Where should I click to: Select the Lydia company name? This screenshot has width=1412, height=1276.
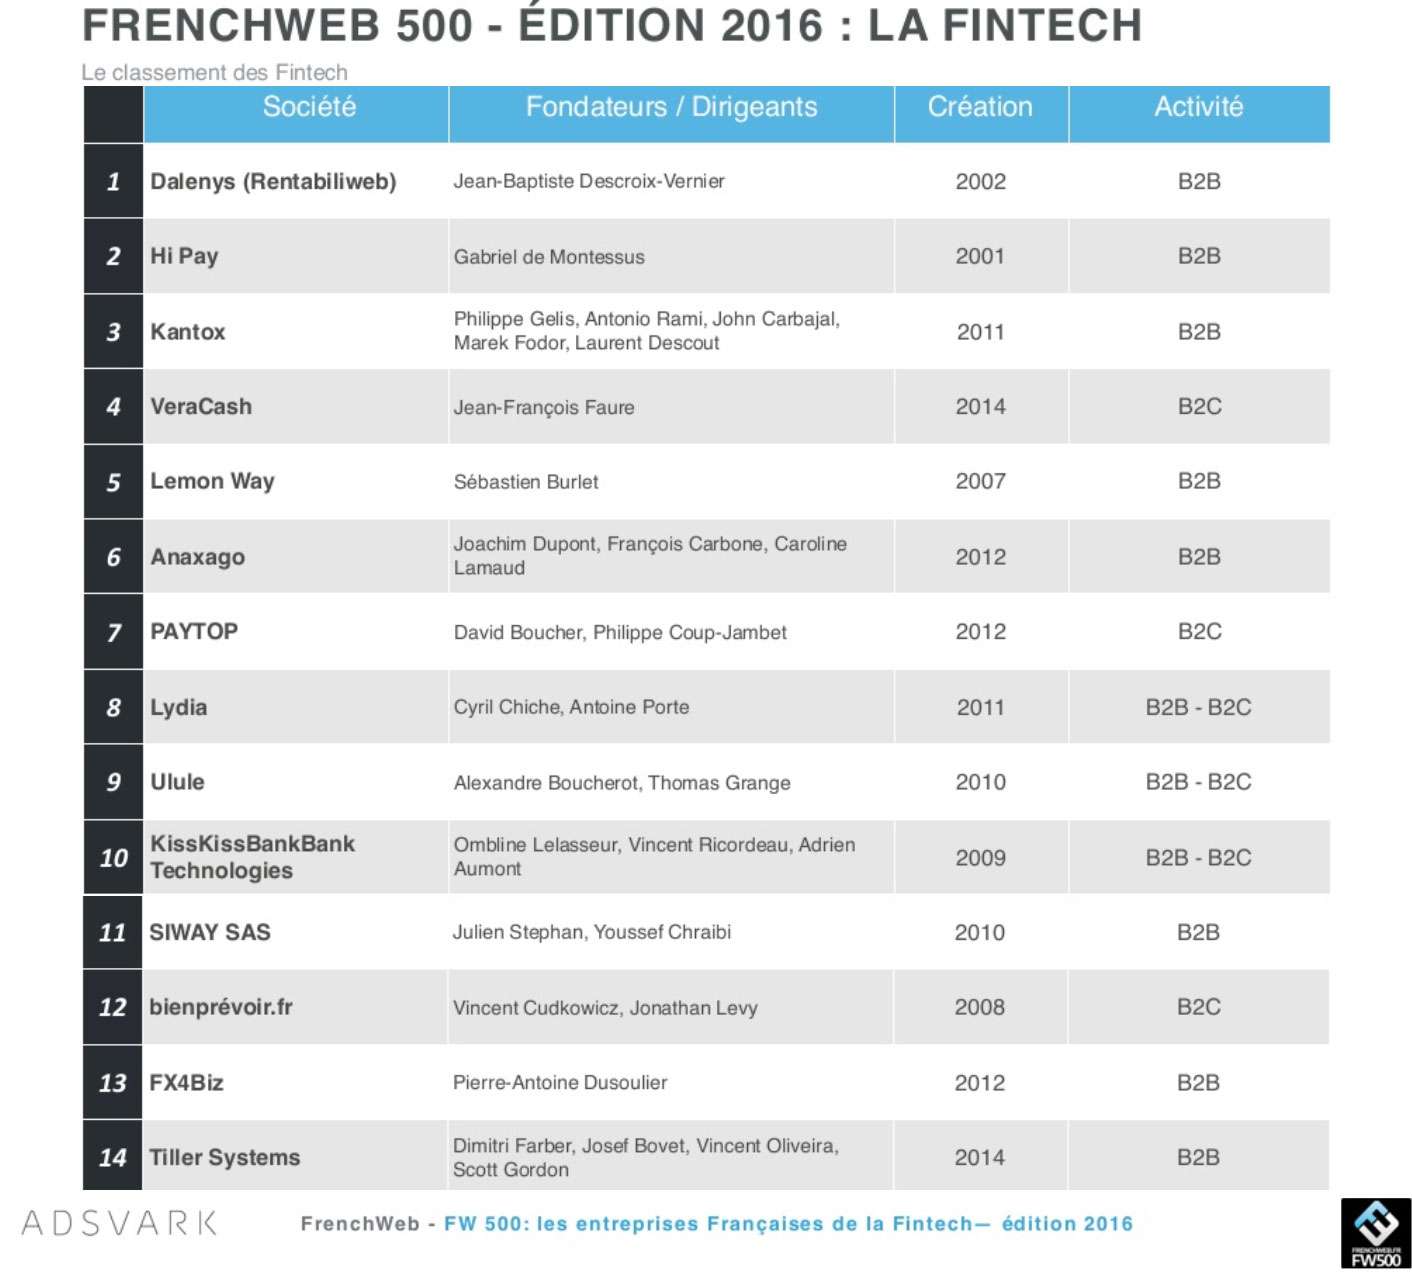[x=179, y=708]
